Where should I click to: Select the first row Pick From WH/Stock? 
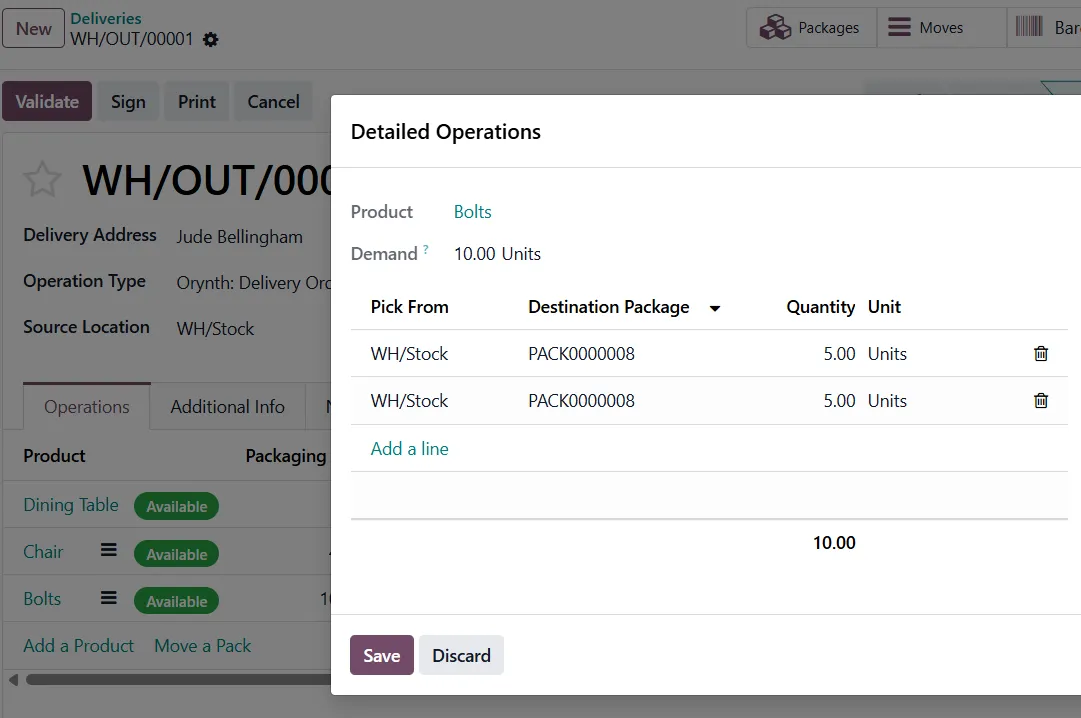click(x=410, y=354)
